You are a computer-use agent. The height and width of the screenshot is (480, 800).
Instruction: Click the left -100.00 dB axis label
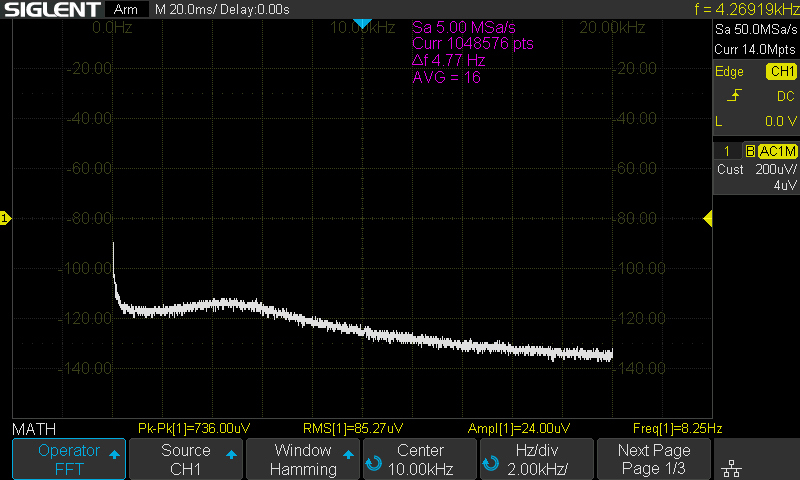pyautogui.click(x=86, y=268)
